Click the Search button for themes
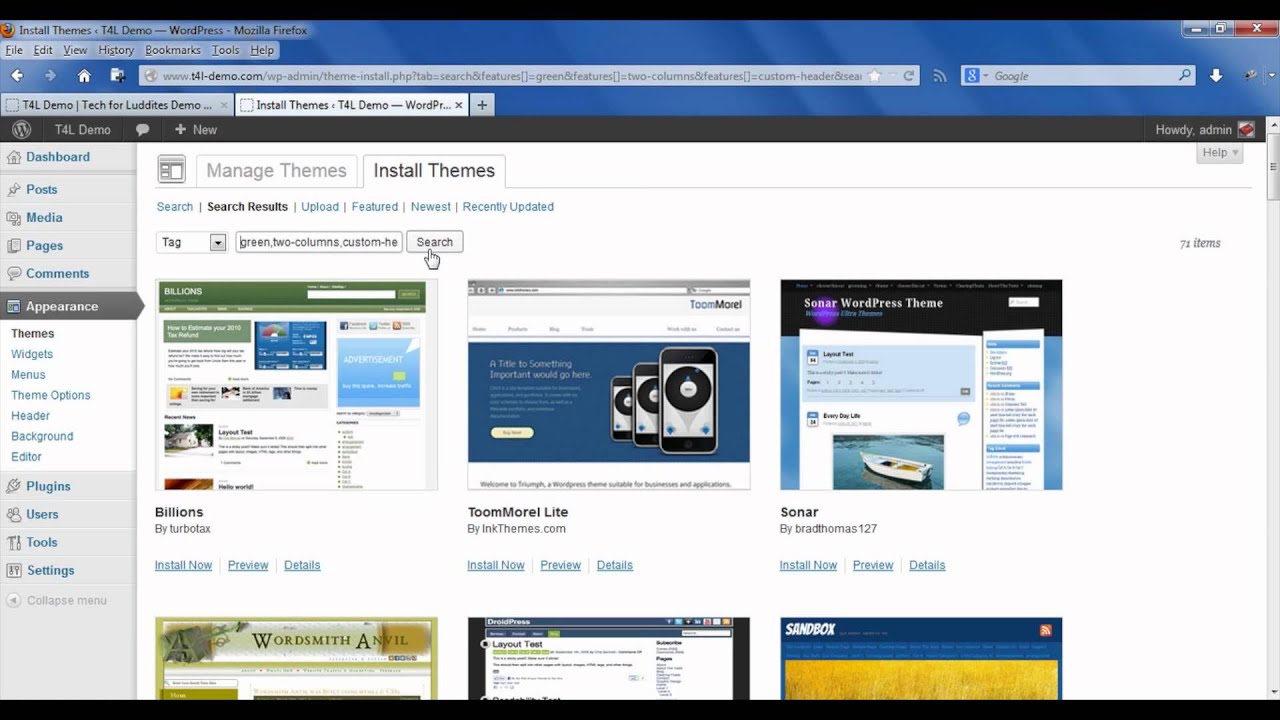This screenshot has height=720, width=1280. [434, 242]
